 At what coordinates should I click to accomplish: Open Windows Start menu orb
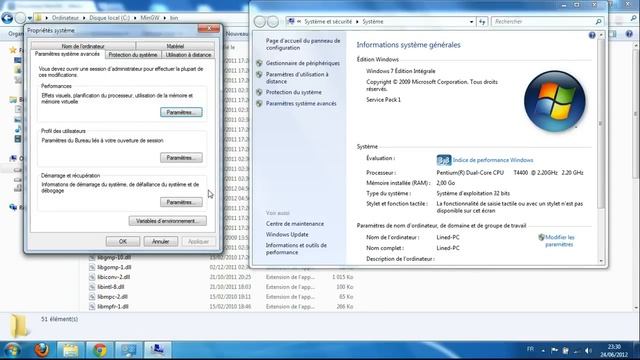point(12,350)
